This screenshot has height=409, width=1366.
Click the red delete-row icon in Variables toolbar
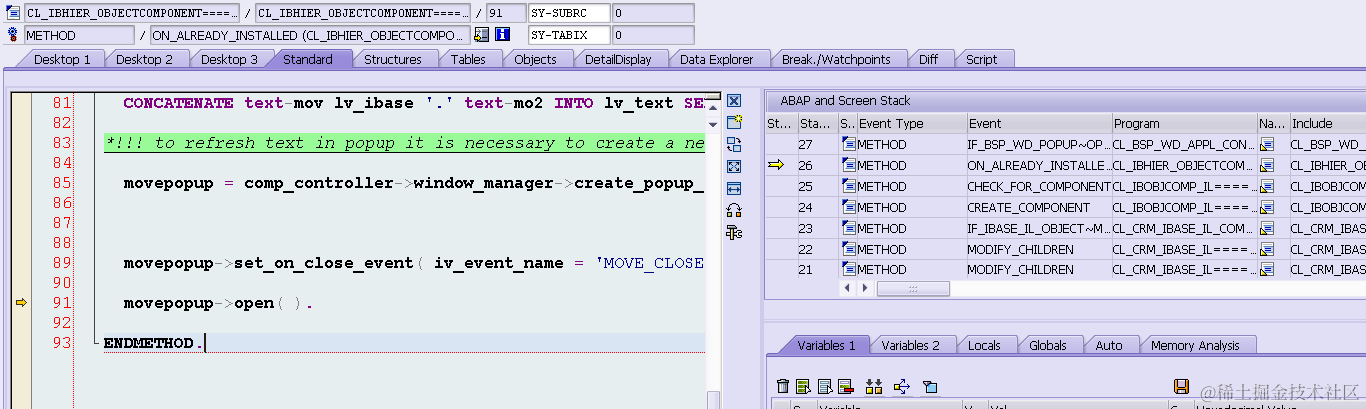(x=845, y=386)
